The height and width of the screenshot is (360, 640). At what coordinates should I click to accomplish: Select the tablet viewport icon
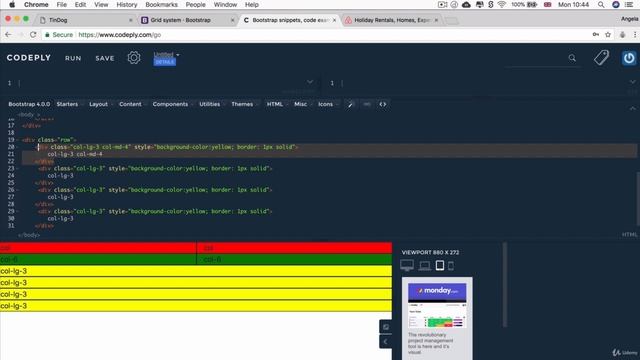[x=440, y=265]
